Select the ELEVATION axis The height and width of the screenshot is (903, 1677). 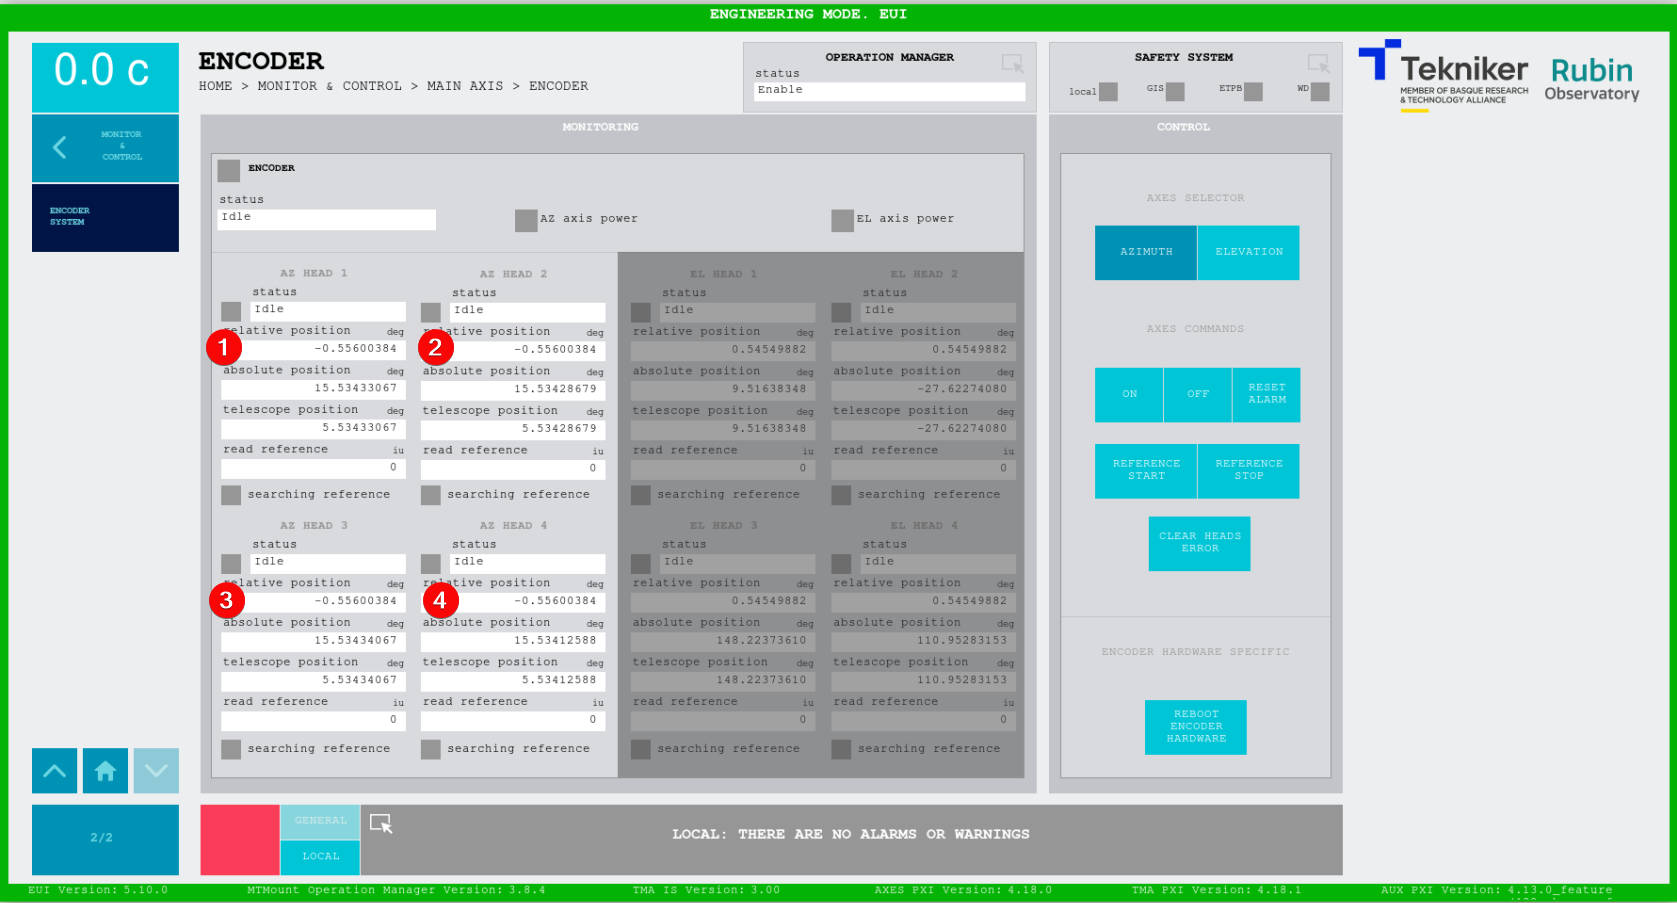coord(1249,252)
